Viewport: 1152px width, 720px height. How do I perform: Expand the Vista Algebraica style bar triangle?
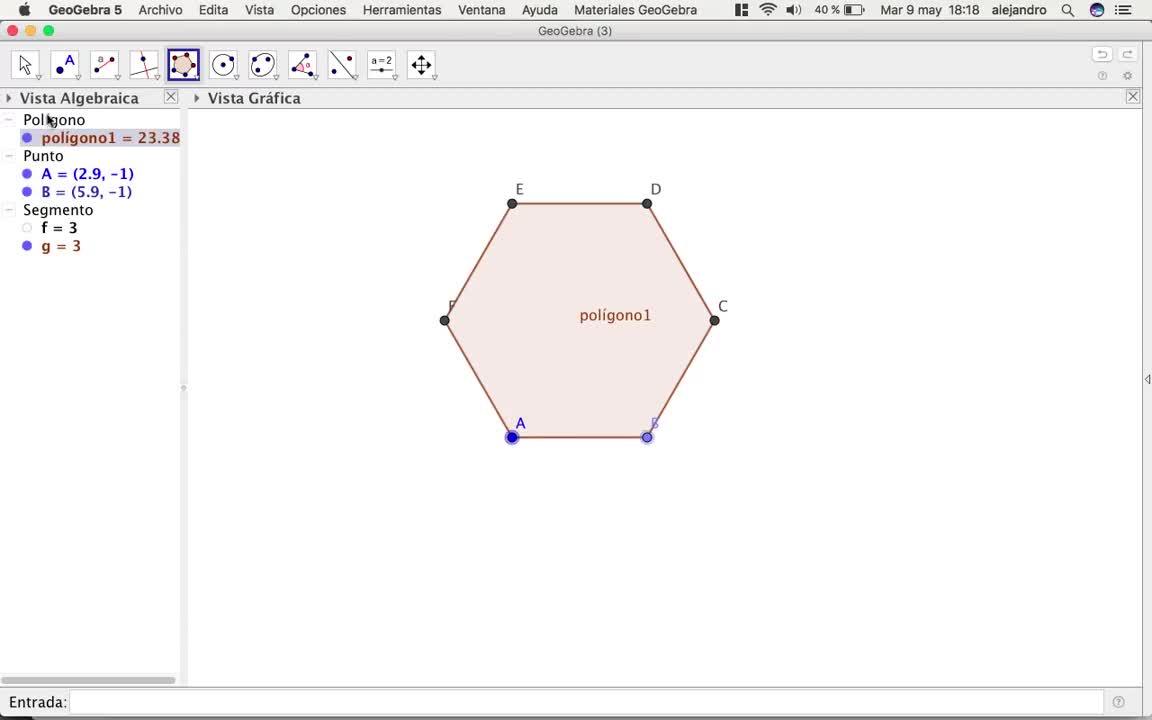pyautogui.click(x=8, y=98)
